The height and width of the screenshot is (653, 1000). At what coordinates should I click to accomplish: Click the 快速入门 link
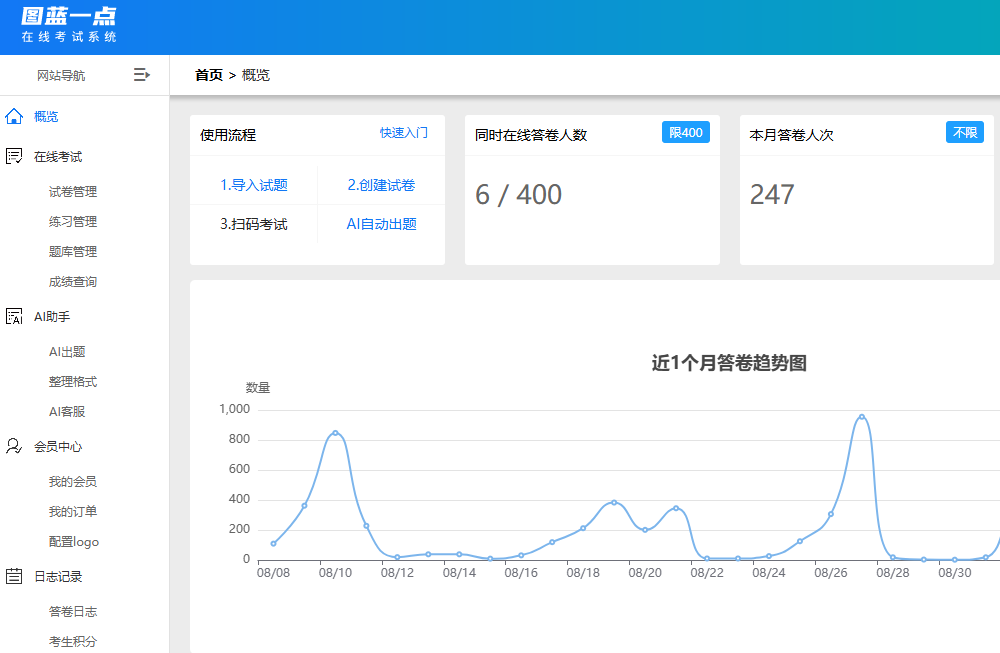(x=404, y=133)
